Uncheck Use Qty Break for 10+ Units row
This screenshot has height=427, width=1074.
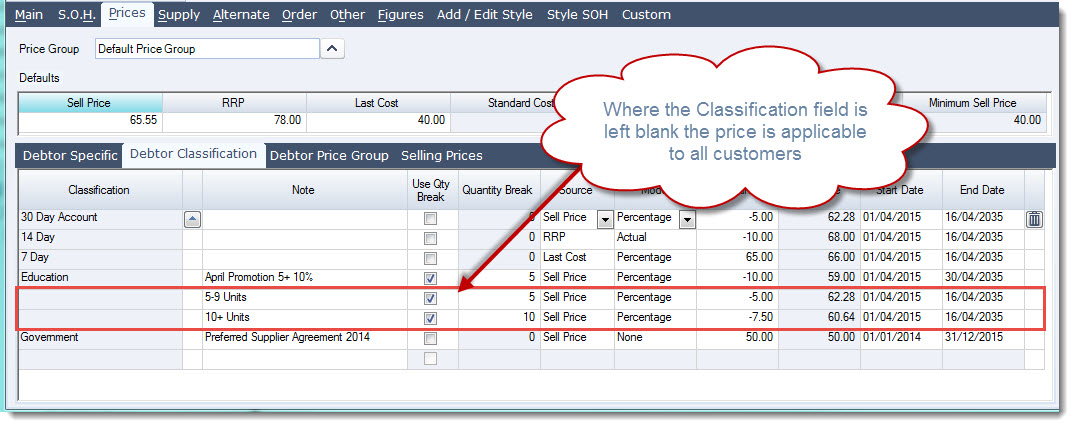click(x=430, y=318)
